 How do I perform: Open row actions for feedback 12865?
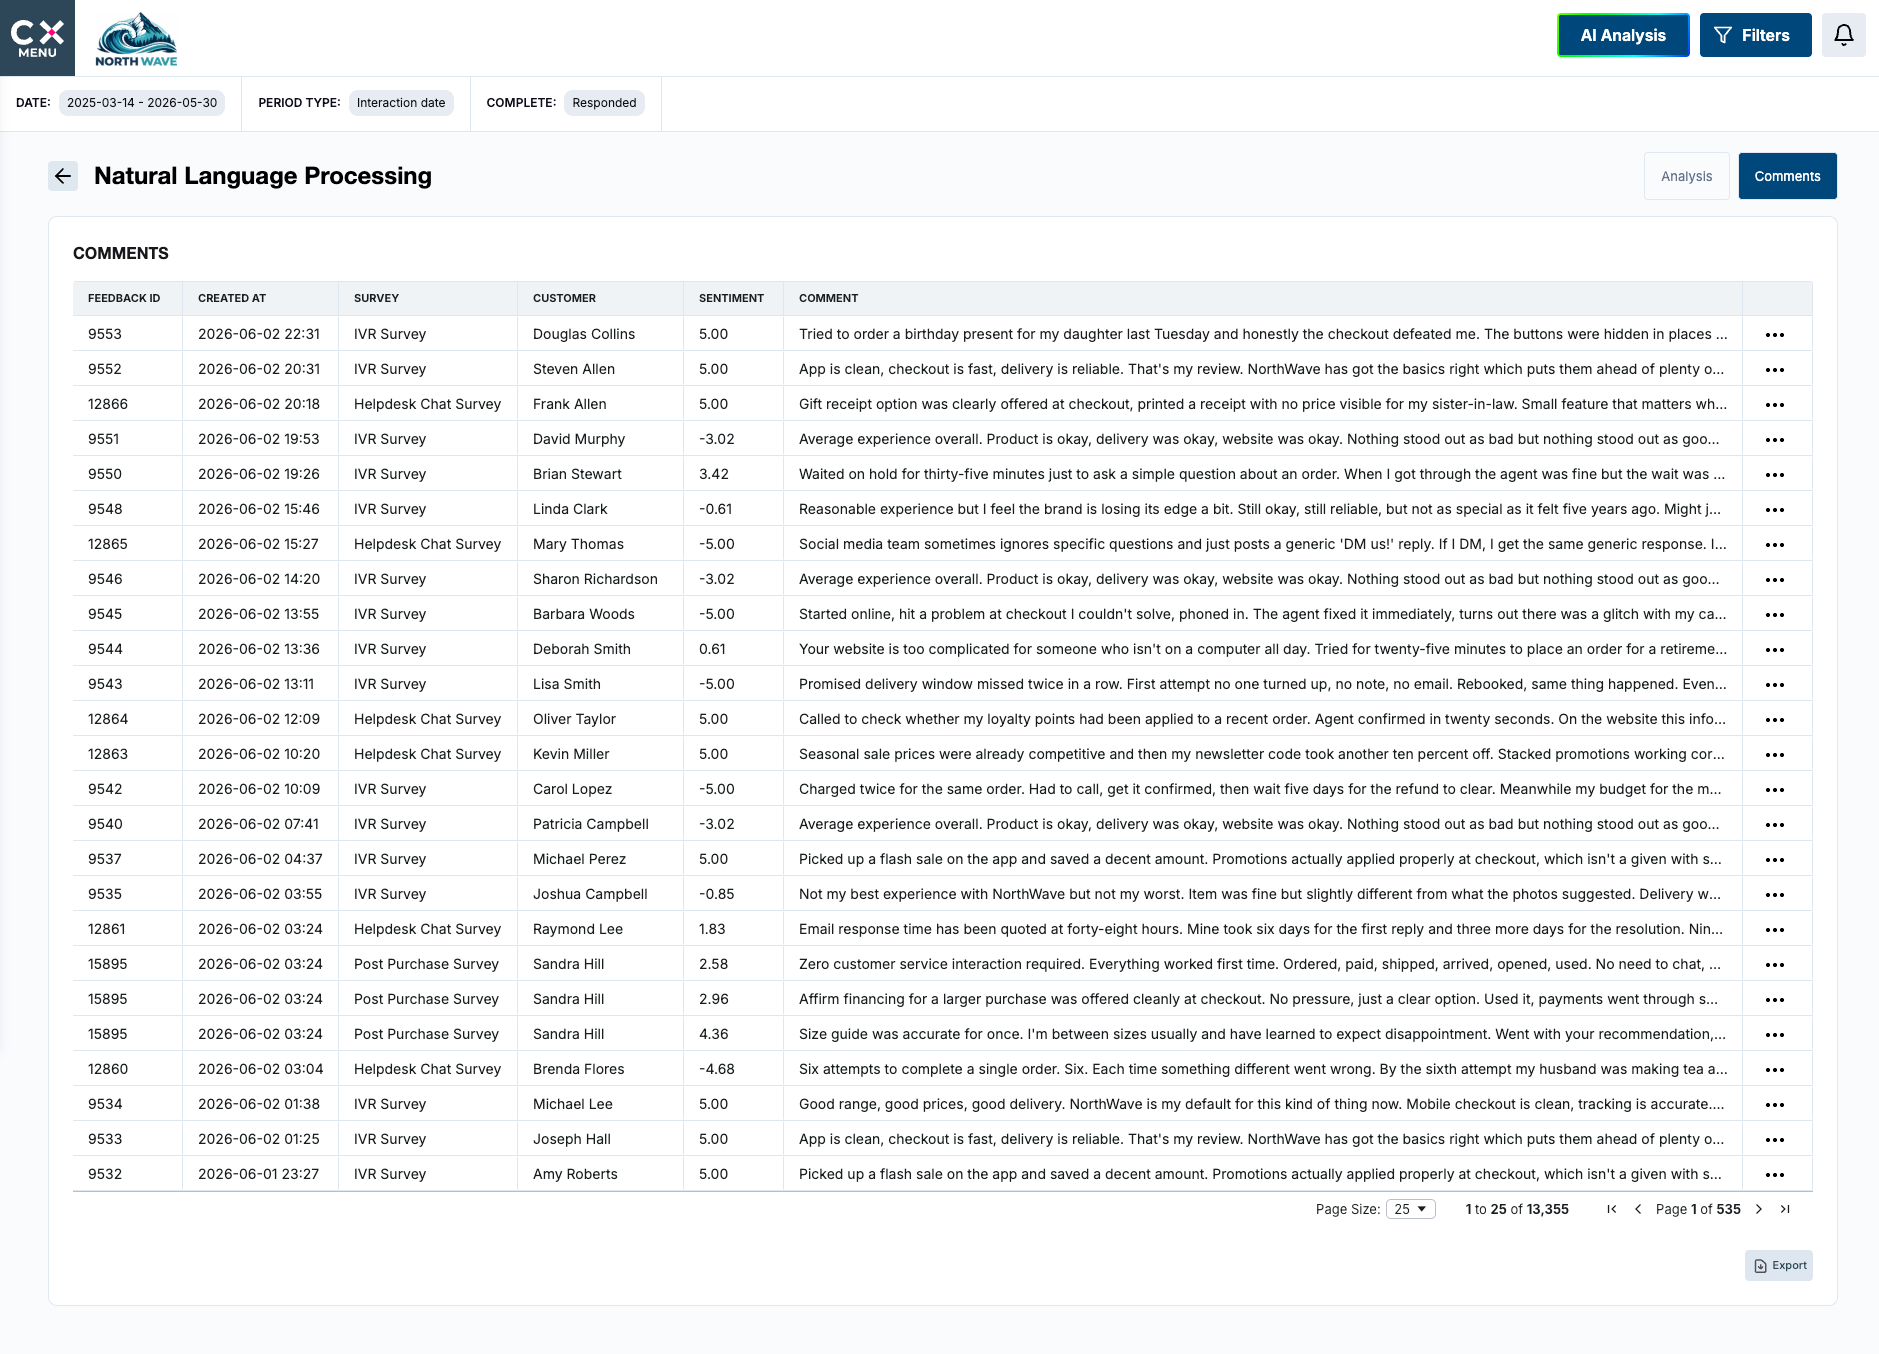pyautogui.click(x=1775, y=545)
